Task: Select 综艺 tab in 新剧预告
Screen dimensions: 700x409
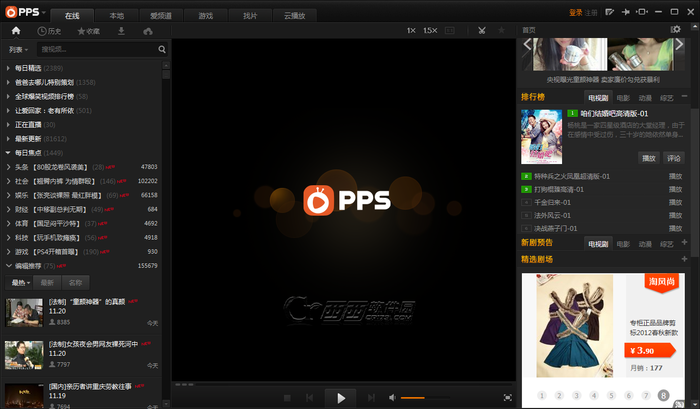Action: (x=667, y=244)
